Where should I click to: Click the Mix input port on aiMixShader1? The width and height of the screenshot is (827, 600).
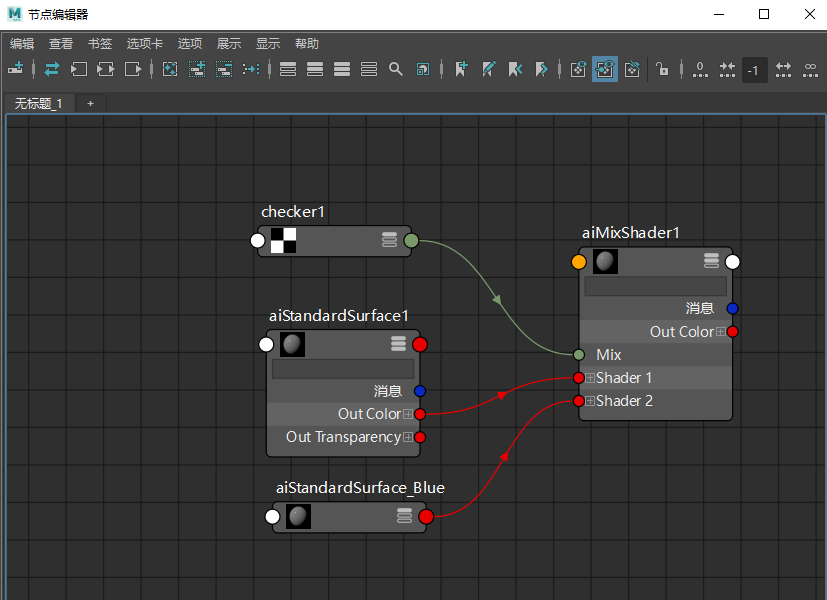tap(579, 355)
